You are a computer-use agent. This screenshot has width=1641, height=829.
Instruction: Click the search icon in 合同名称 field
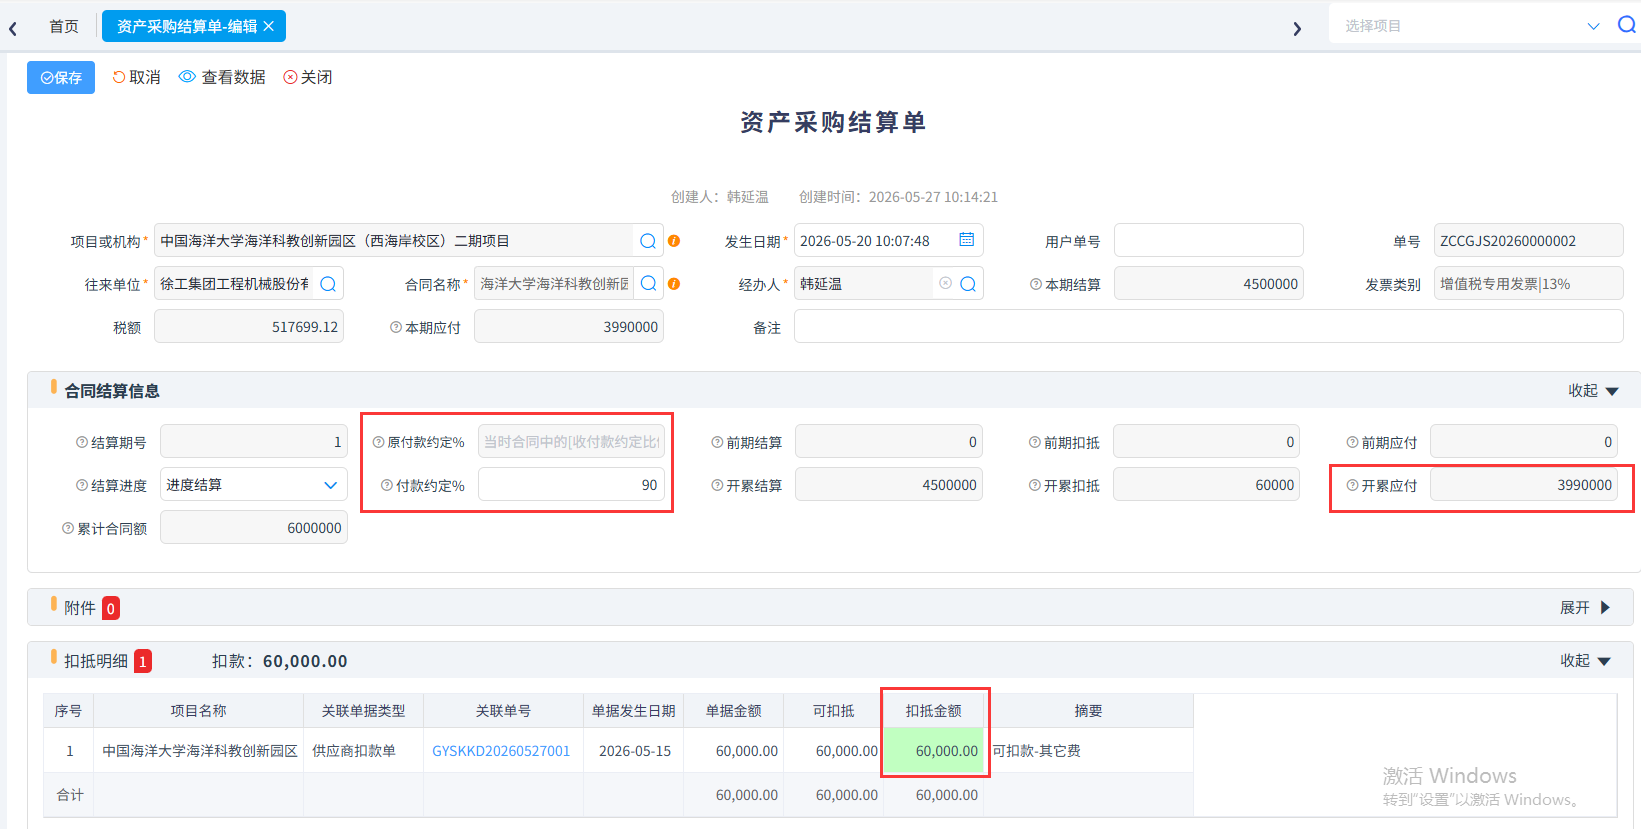pyautogui.click(x=648, y=284)
